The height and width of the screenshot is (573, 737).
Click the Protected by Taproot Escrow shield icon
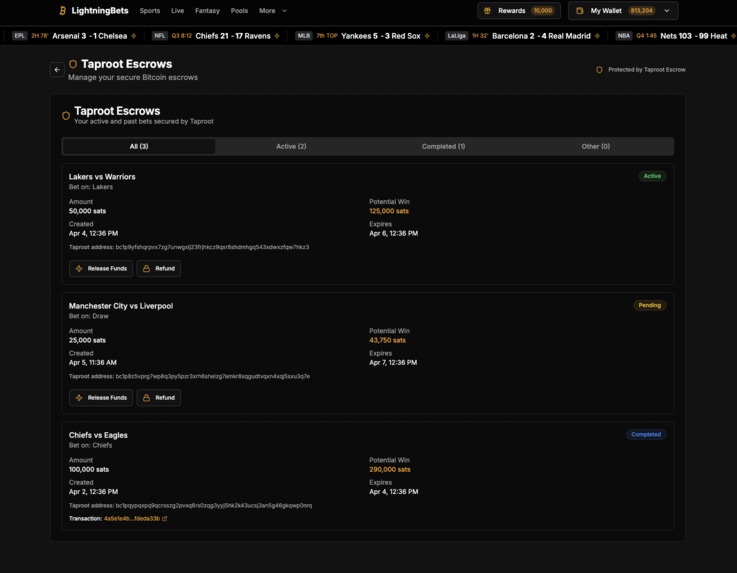(599, 70)
